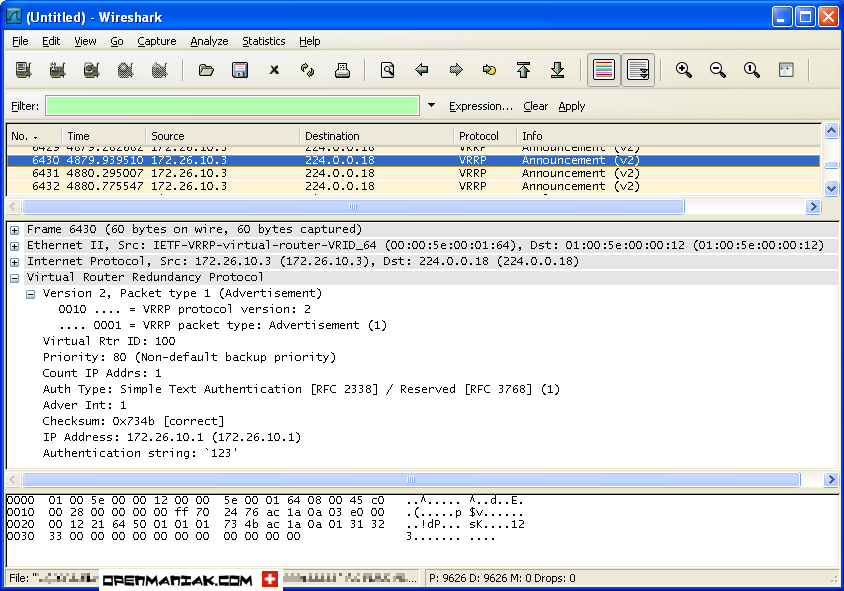Expand the Internet Protocol tree node

click(x=15, y=263)
